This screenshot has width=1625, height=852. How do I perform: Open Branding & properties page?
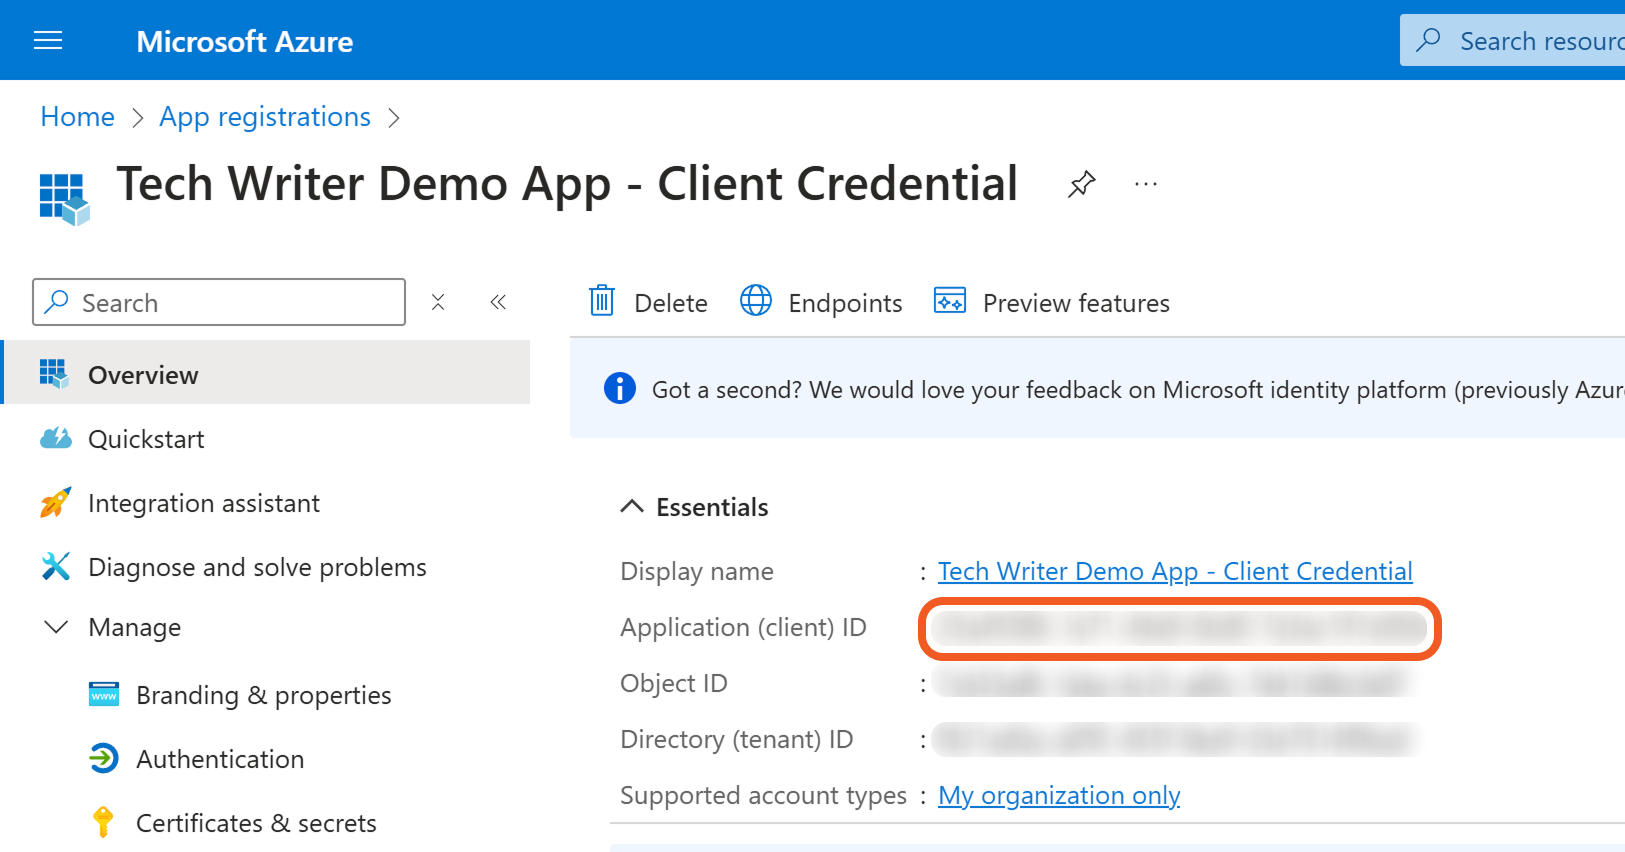tap(263, 695)
